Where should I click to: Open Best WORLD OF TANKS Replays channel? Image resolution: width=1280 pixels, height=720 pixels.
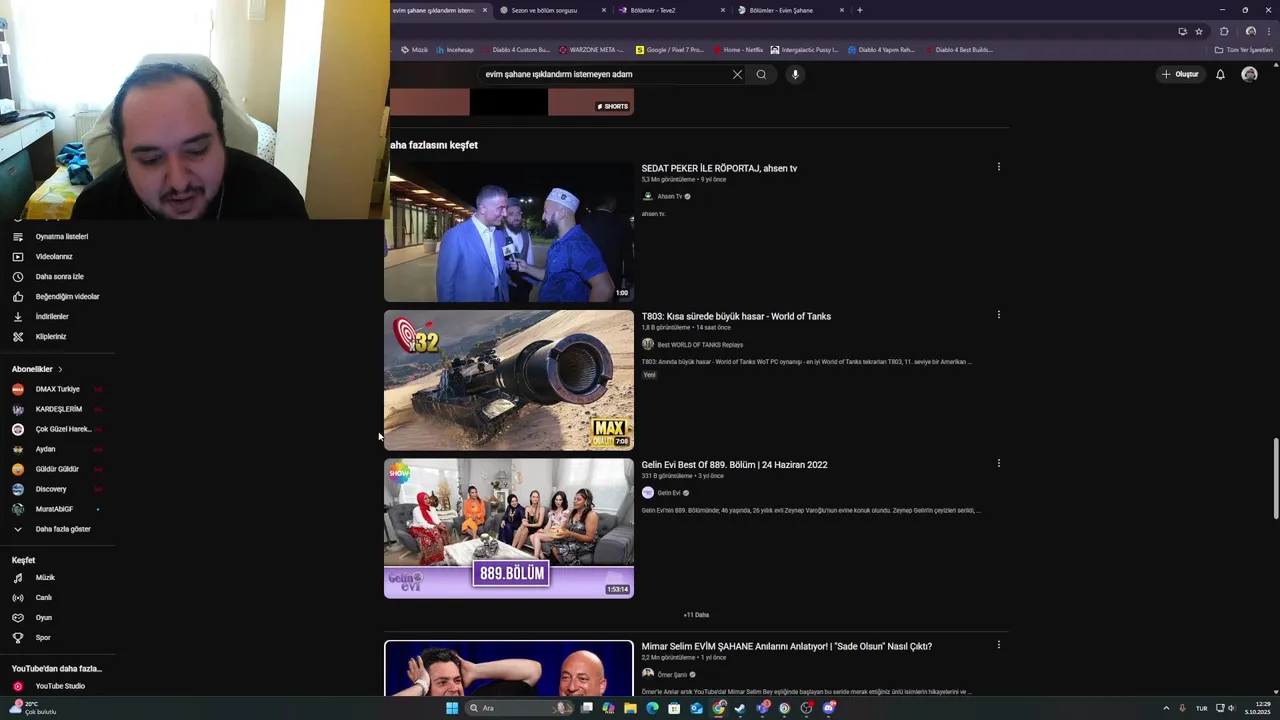[x=700, y=345]
